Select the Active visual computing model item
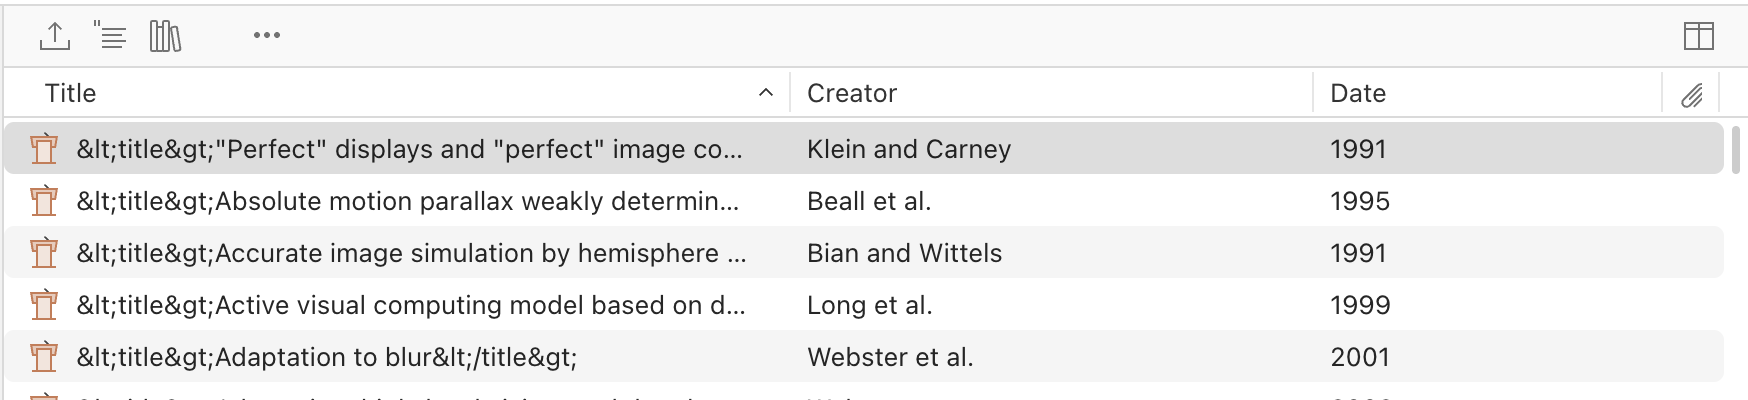Viewport: 1748px width, 400px height. coord(864,305)
